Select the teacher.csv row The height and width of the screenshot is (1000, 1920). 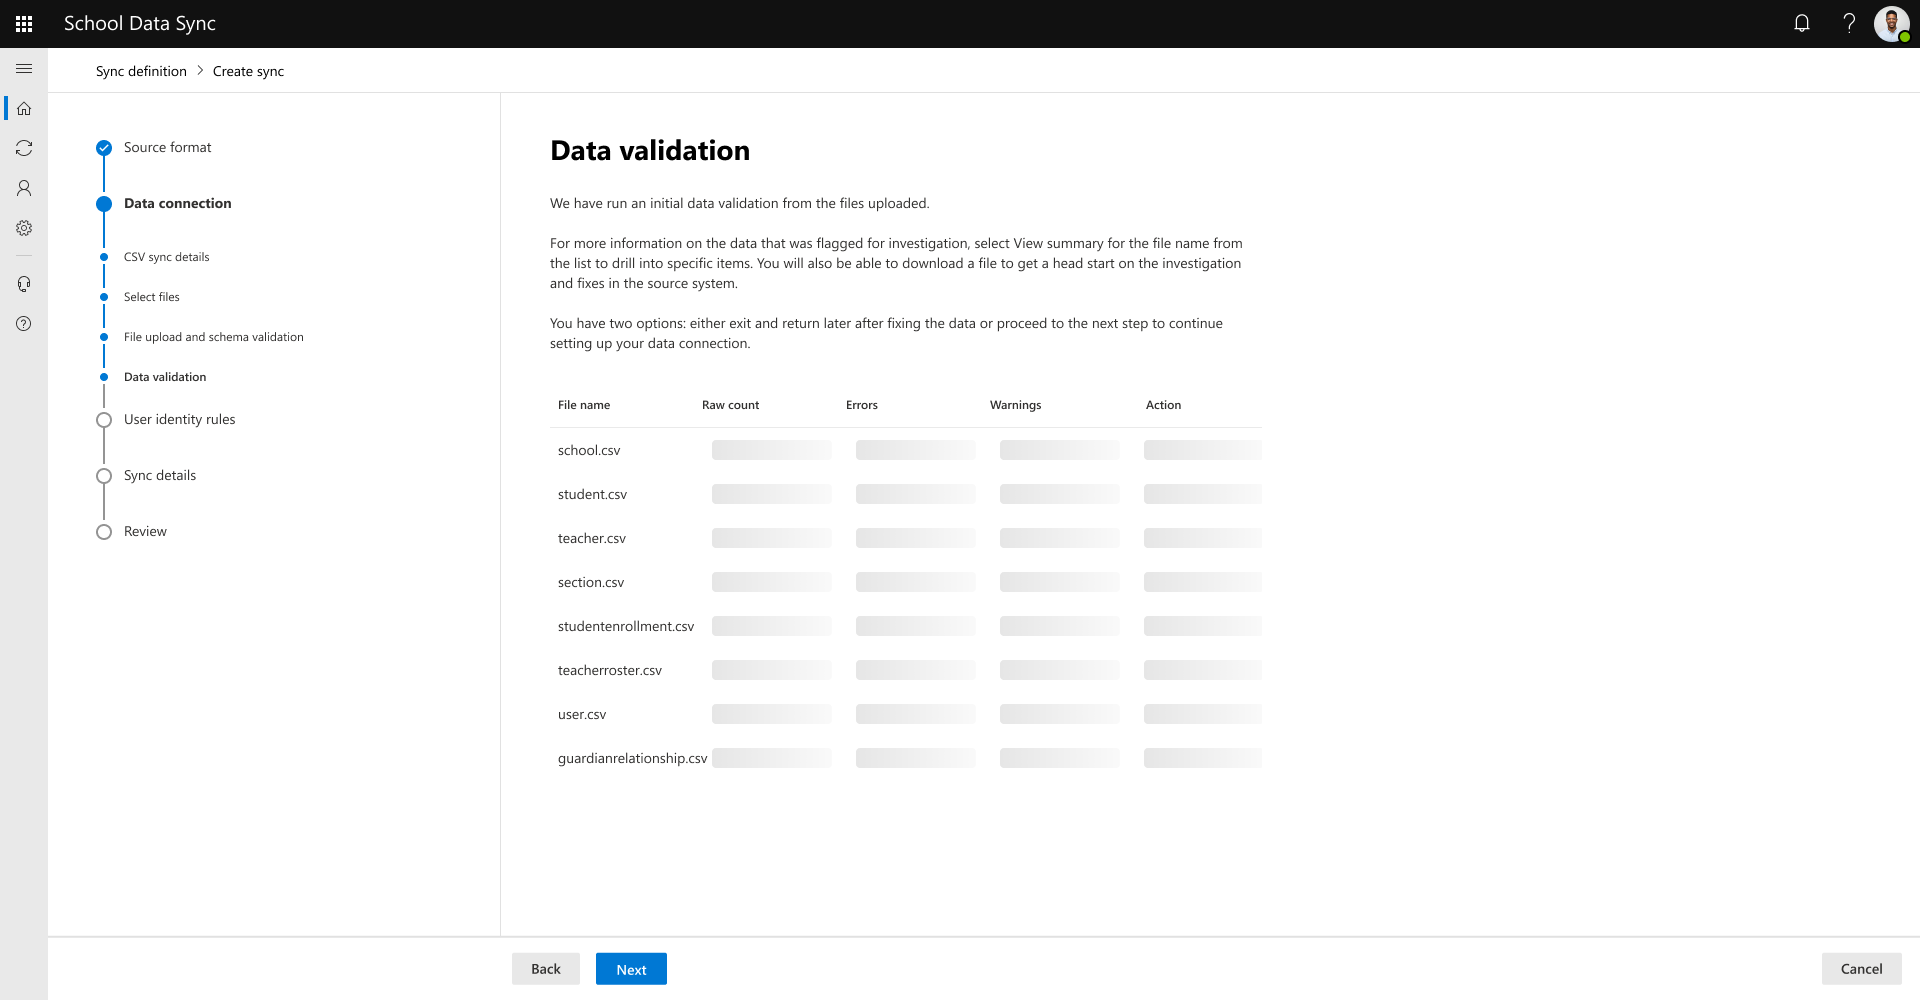(x=906, y=538)
